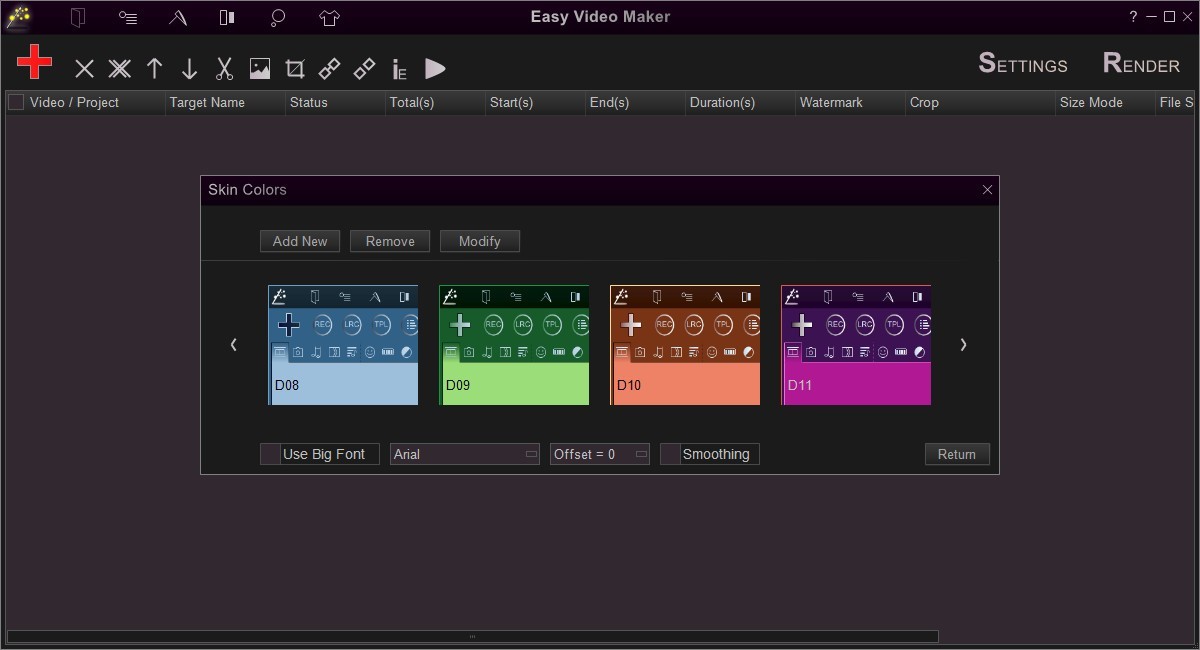
Task: Click the Return button in Skin Colors
Action: tap(956, 454)
